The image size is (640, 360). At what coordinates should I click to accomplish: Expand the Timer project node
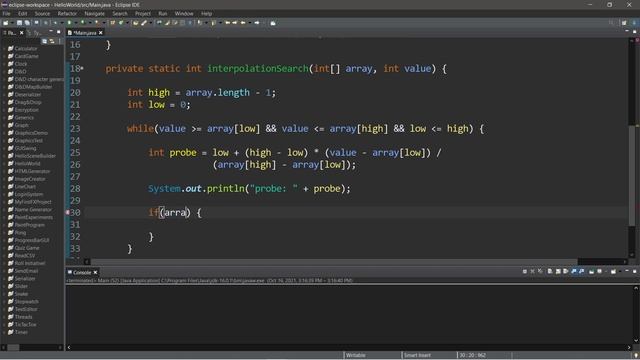[4, 332]
